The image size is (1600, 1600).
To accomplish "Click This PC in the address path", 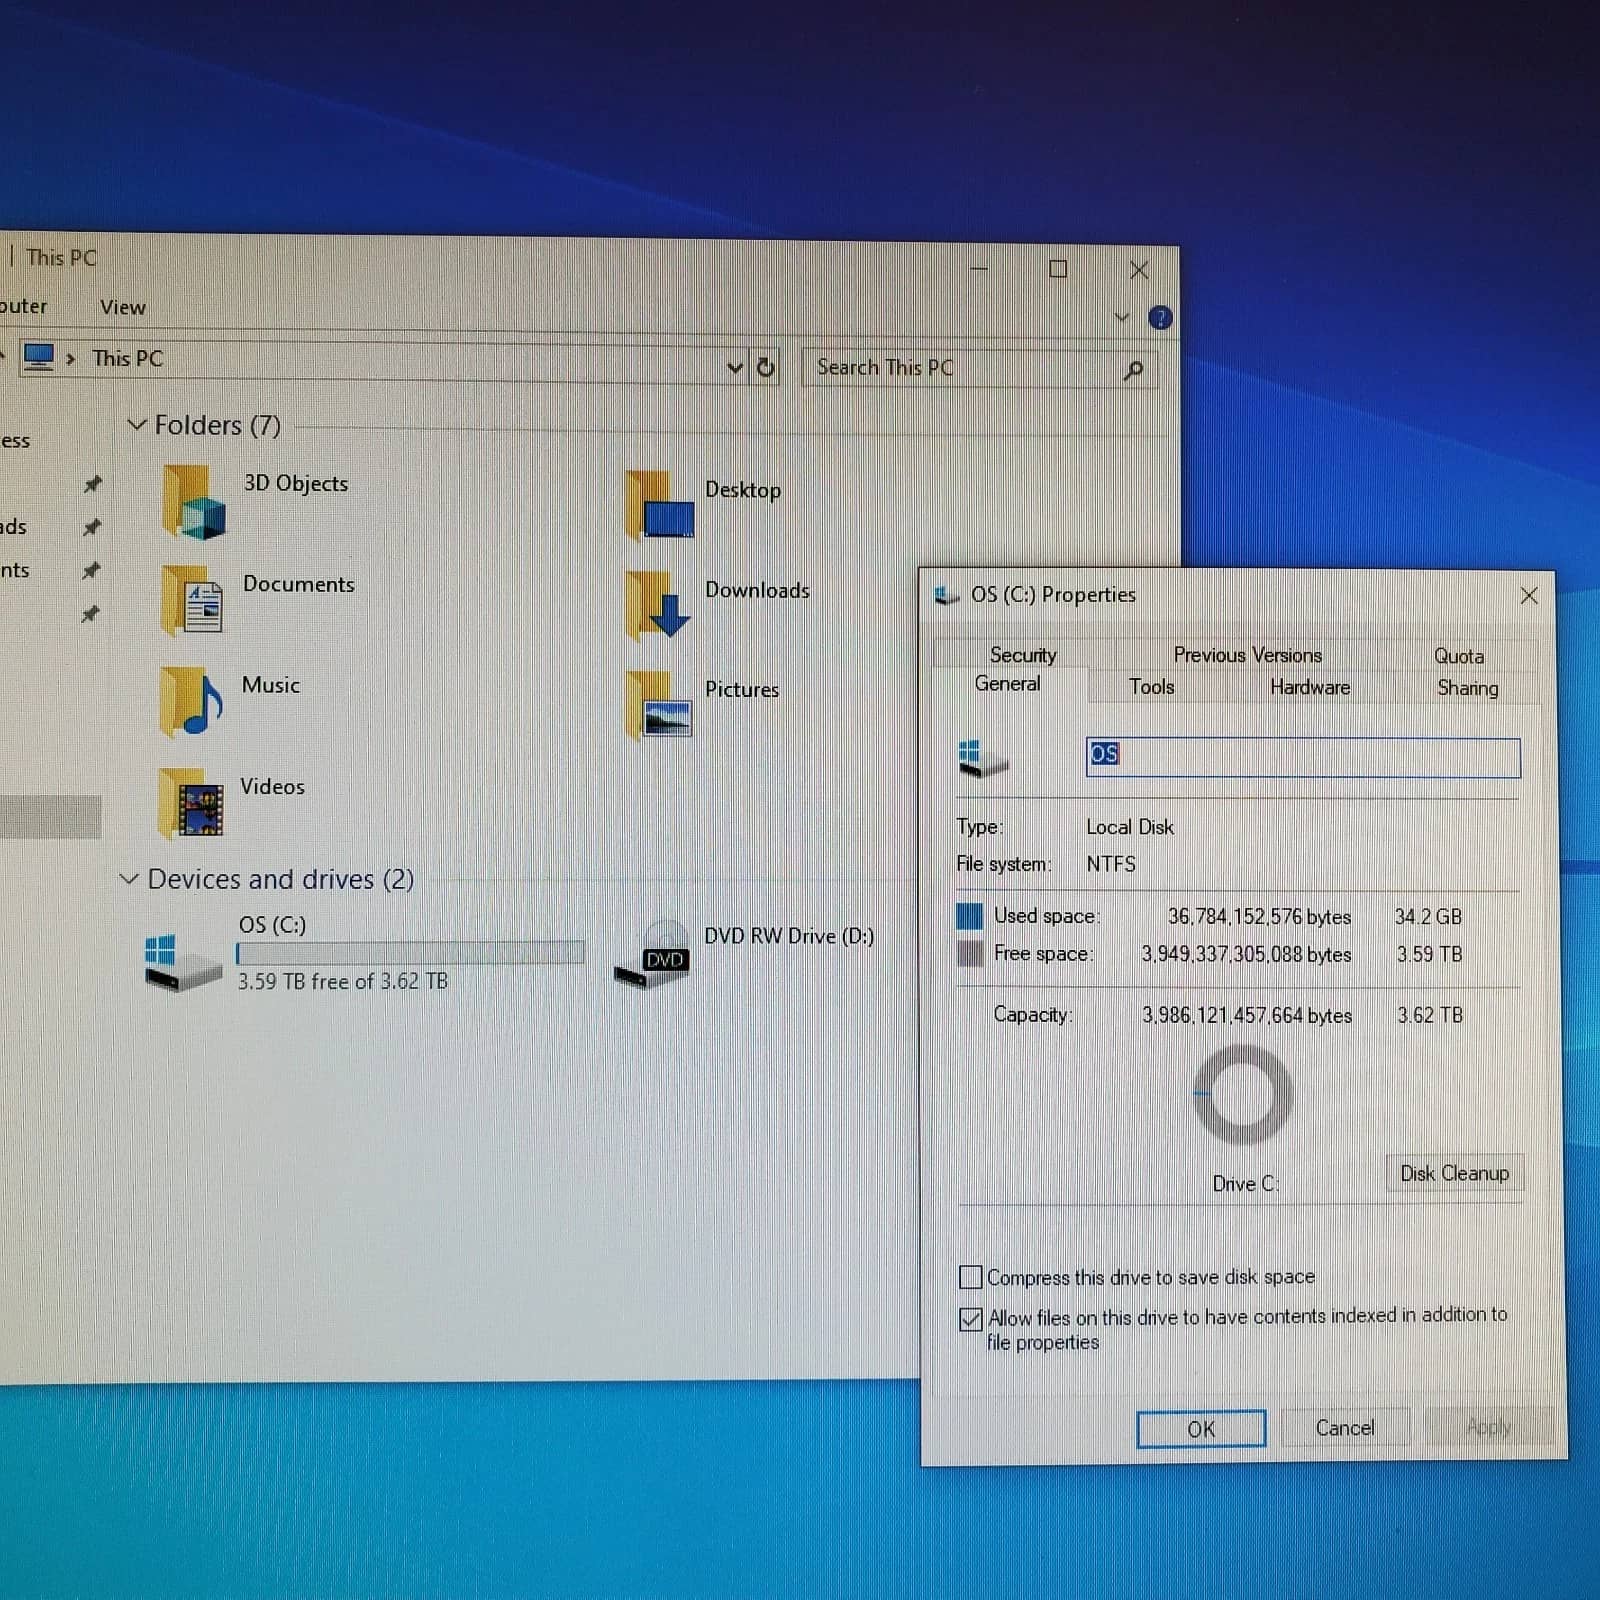I will [127, 358].
